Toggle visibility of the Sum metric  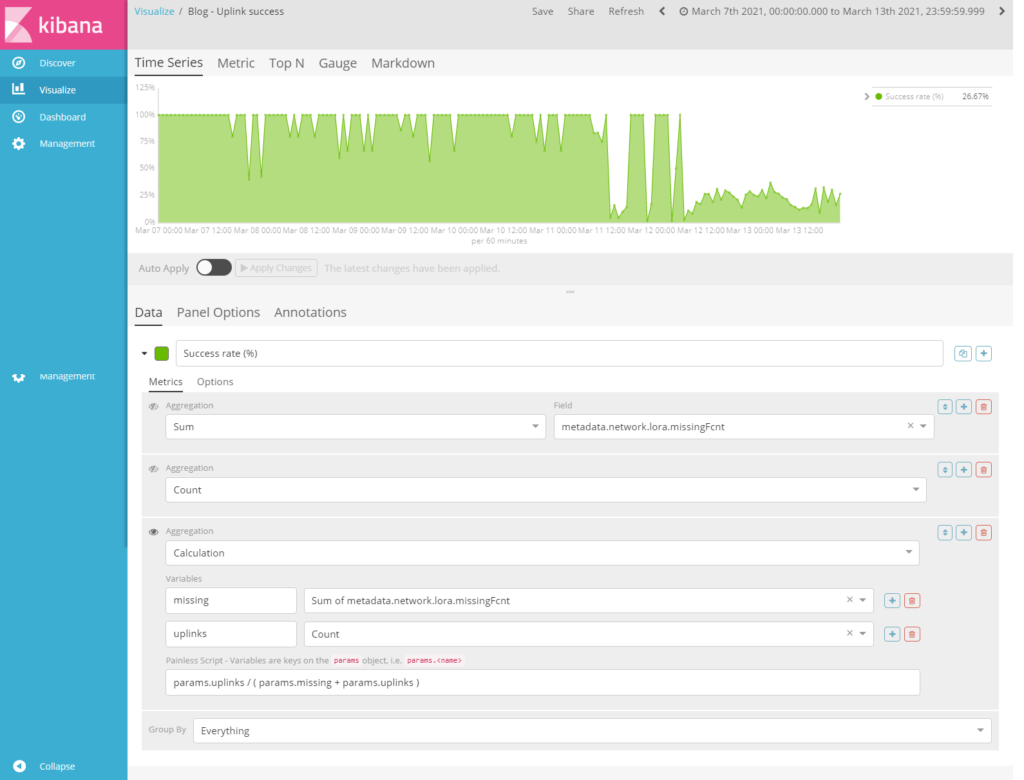coord(153,406)
